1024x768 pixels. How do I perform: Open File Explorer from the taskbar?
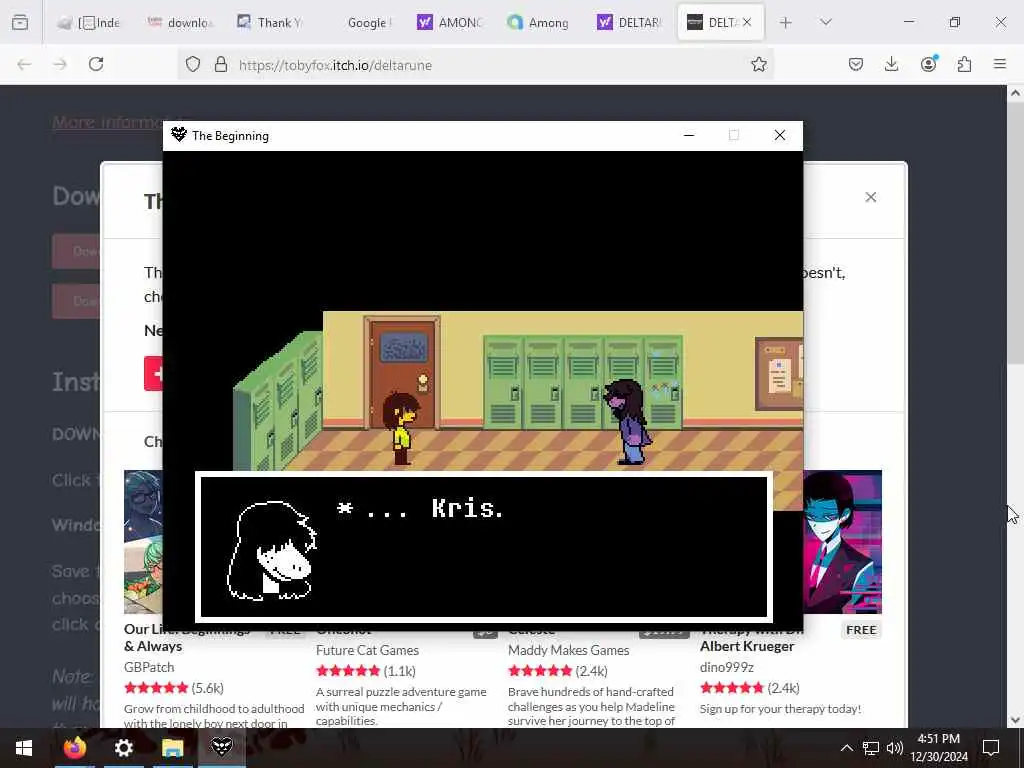pyautogui.click(x=172, y=748)
